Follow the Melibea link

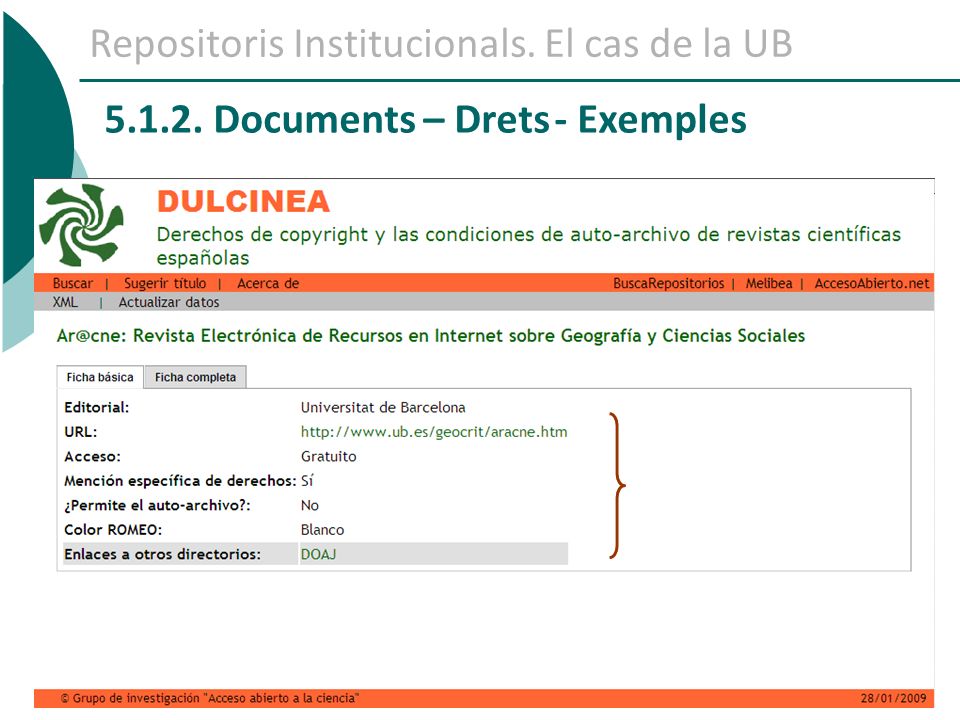coord(769,283)
